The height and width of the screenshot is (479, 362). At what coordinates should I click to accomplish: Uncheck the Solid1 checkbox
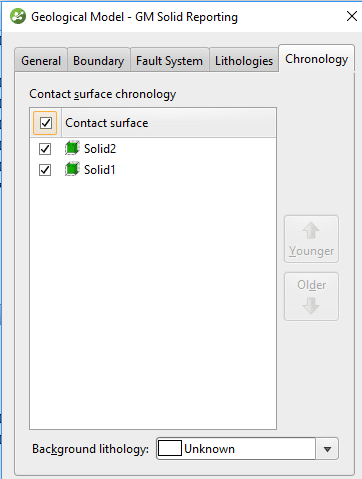(x=45, y=170)
